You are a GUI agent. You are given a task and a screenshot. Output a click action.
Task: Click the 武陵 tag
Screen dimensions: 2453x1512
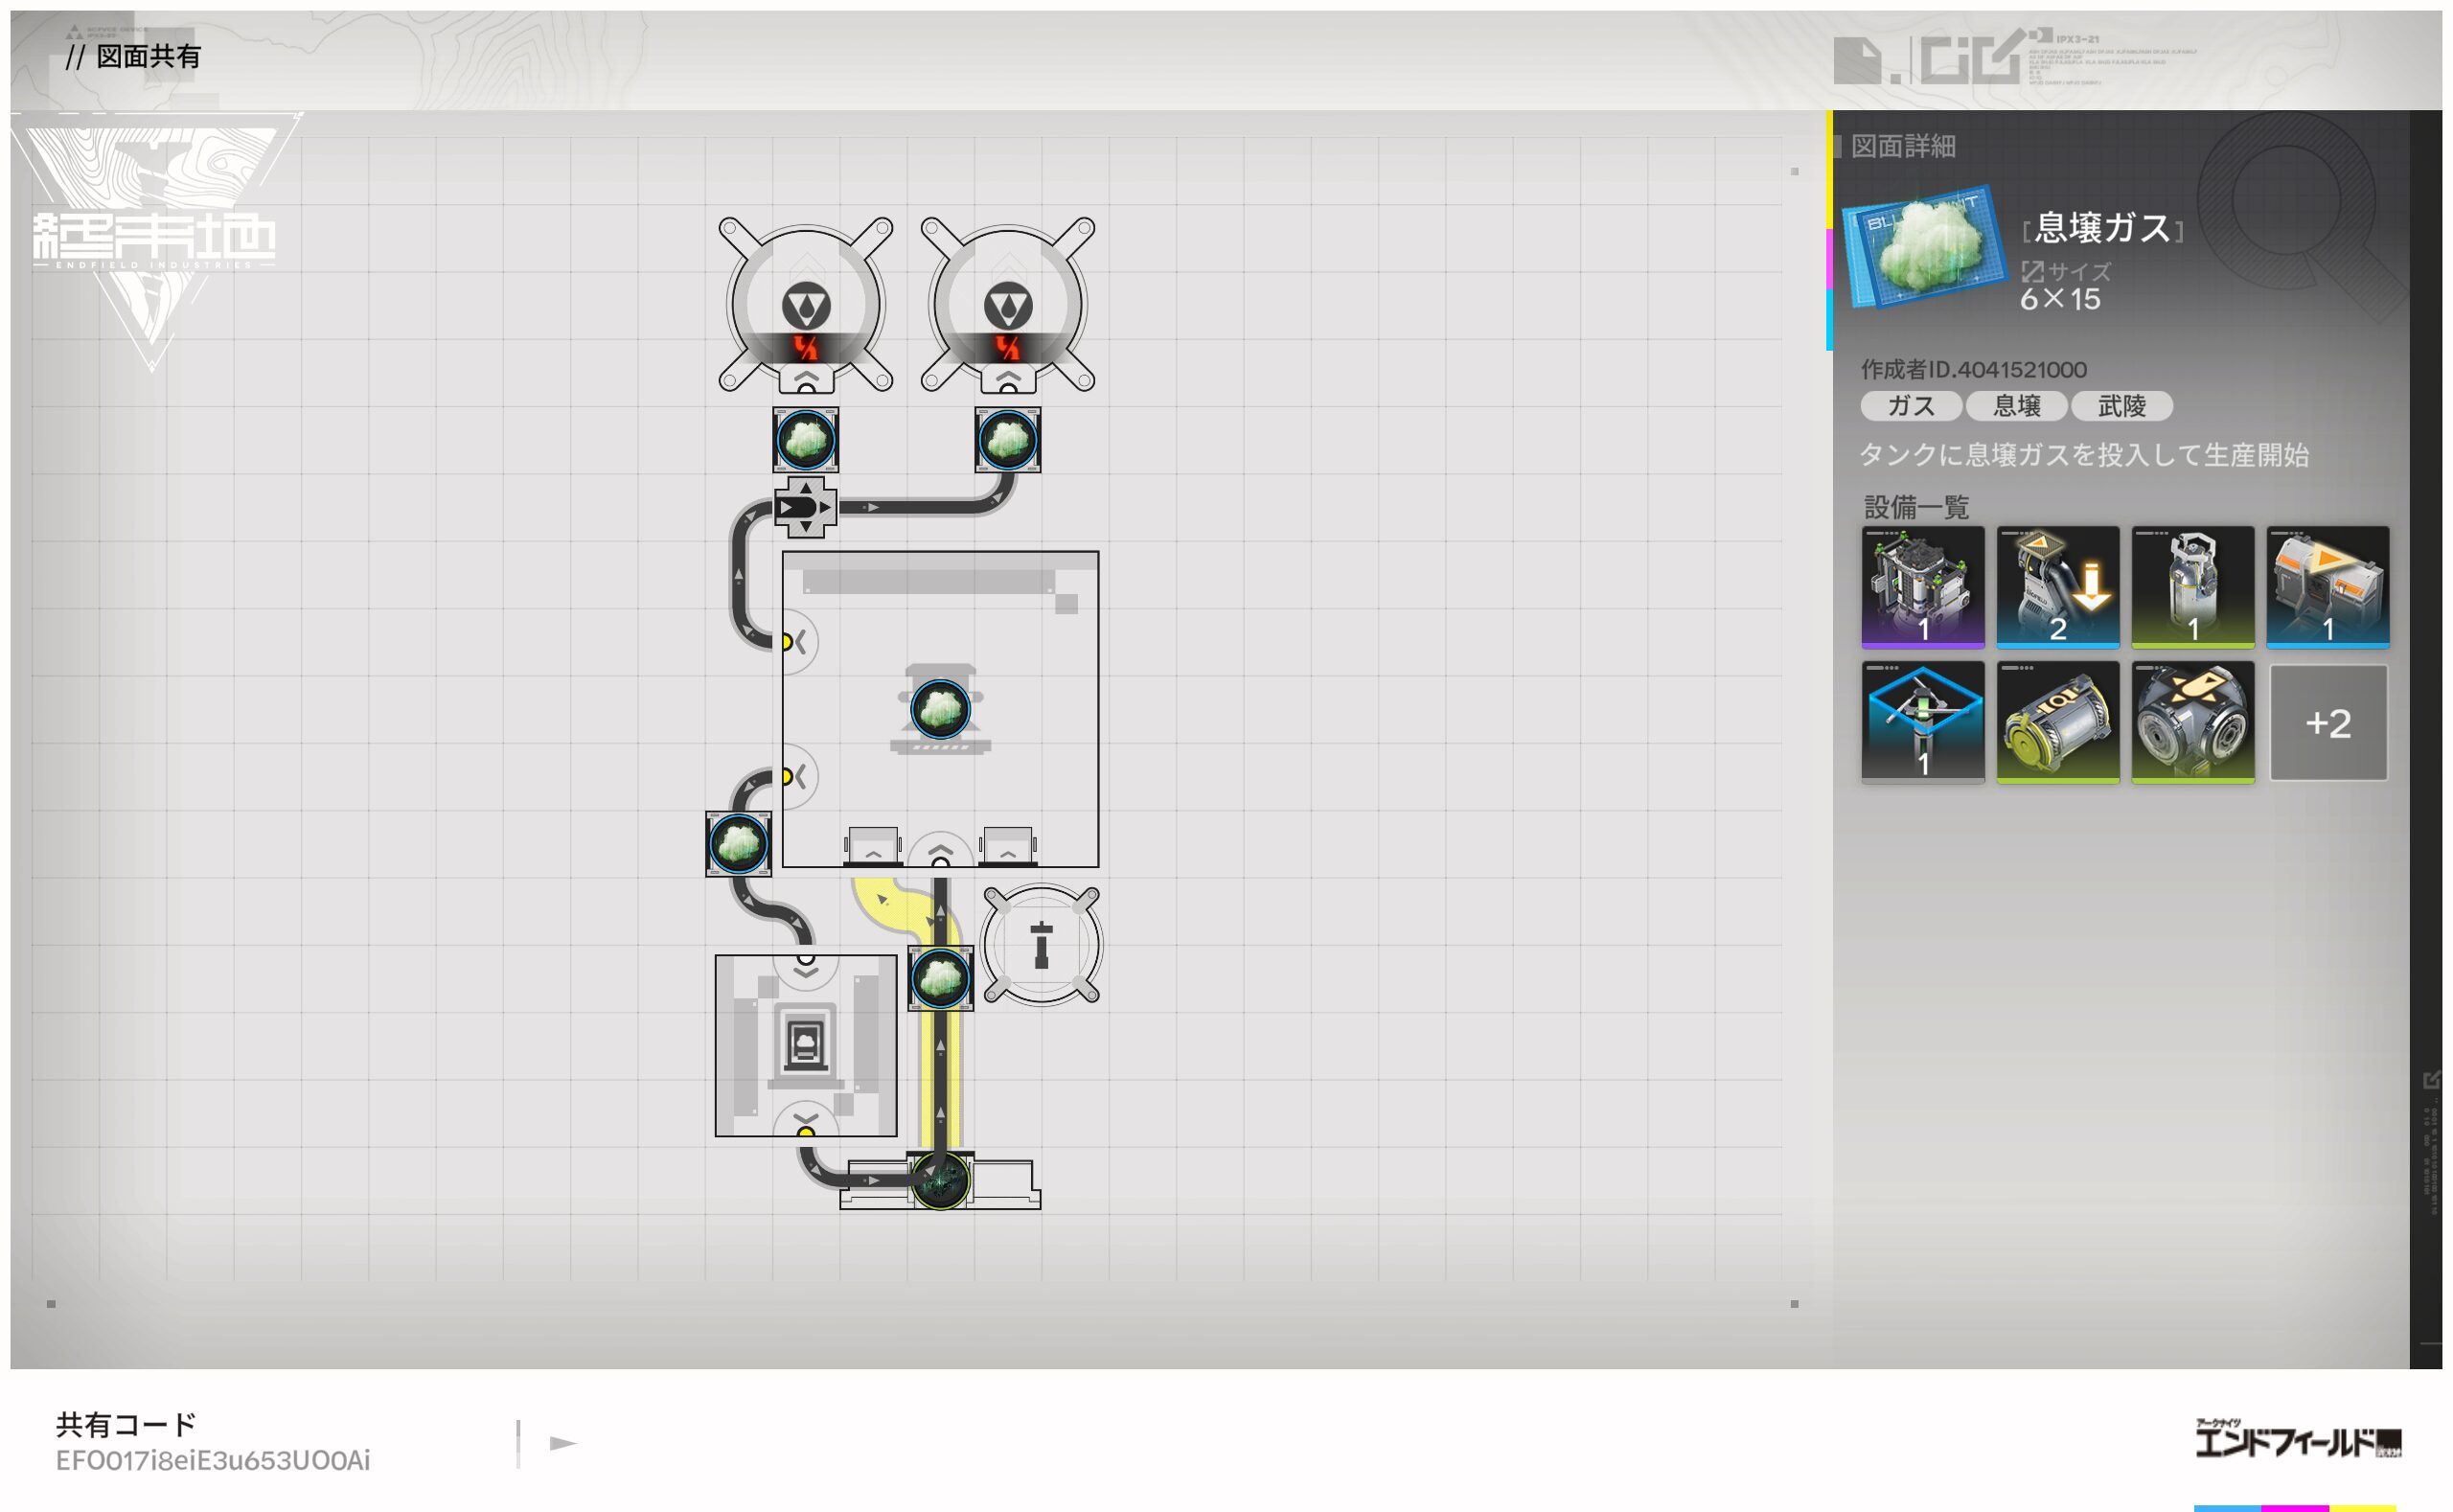point(2122,406)
